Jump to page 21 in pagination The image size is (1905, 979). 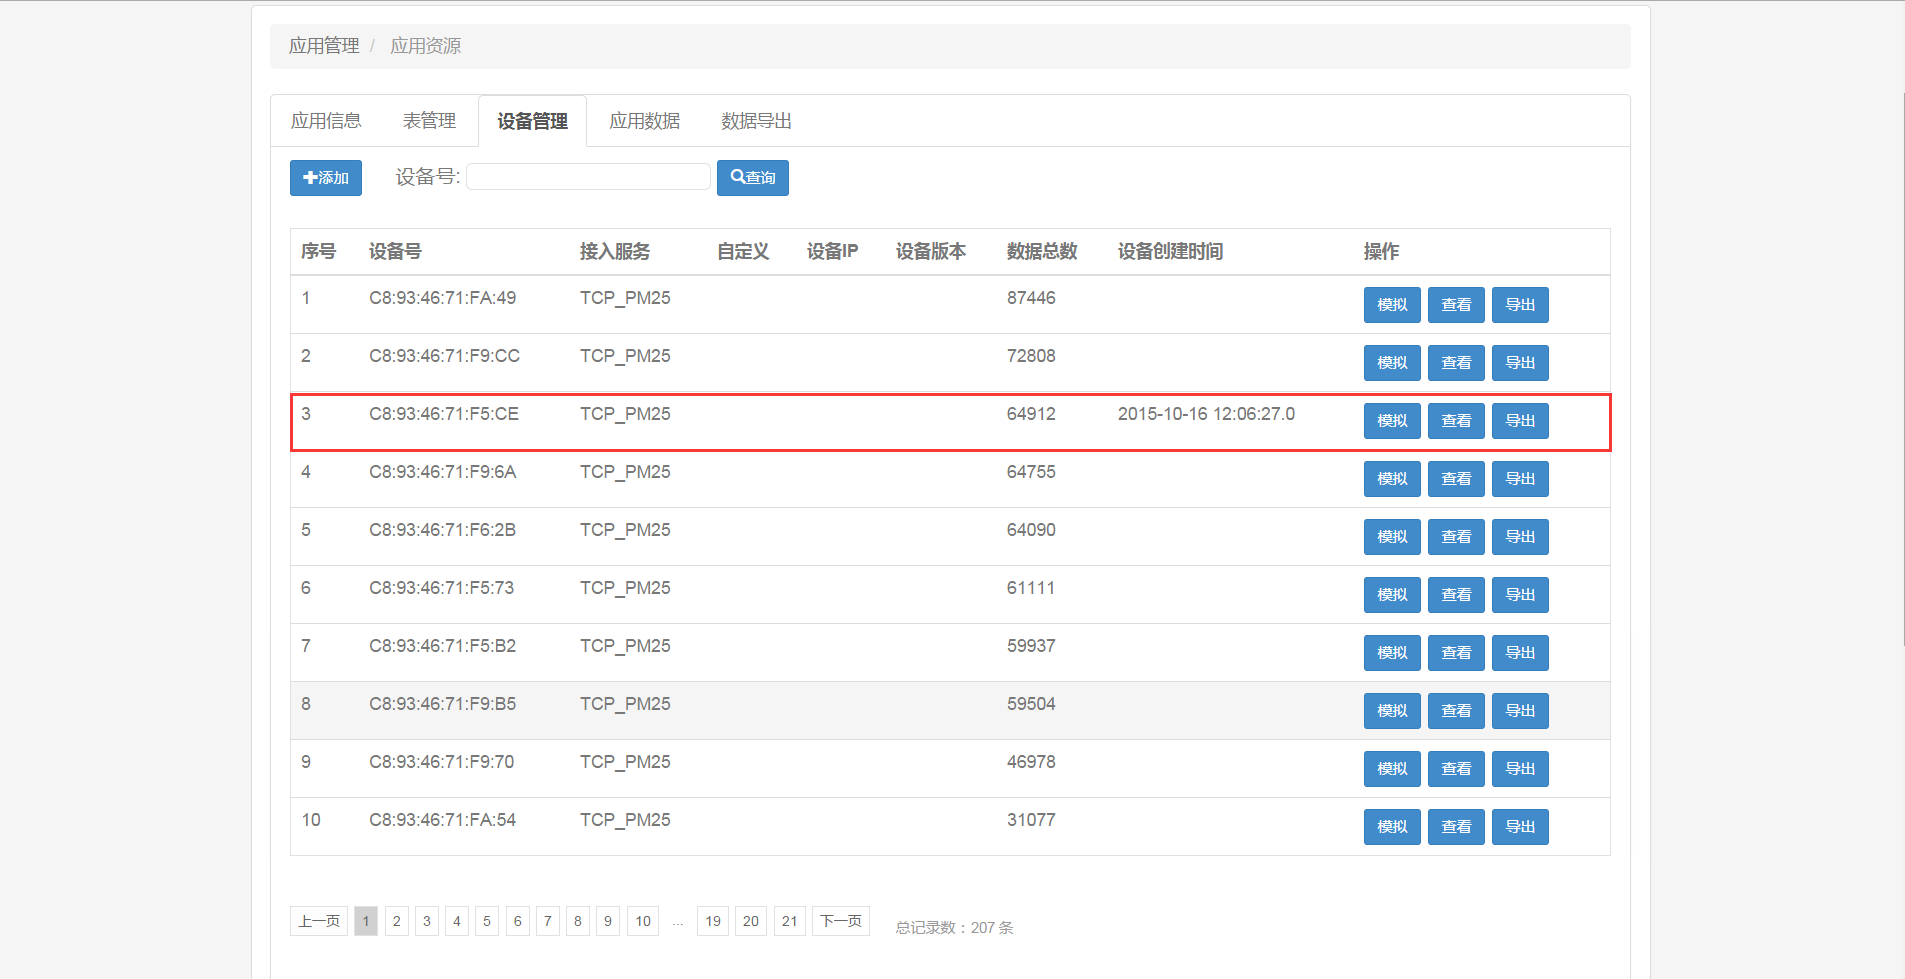(x=789, y=921)
